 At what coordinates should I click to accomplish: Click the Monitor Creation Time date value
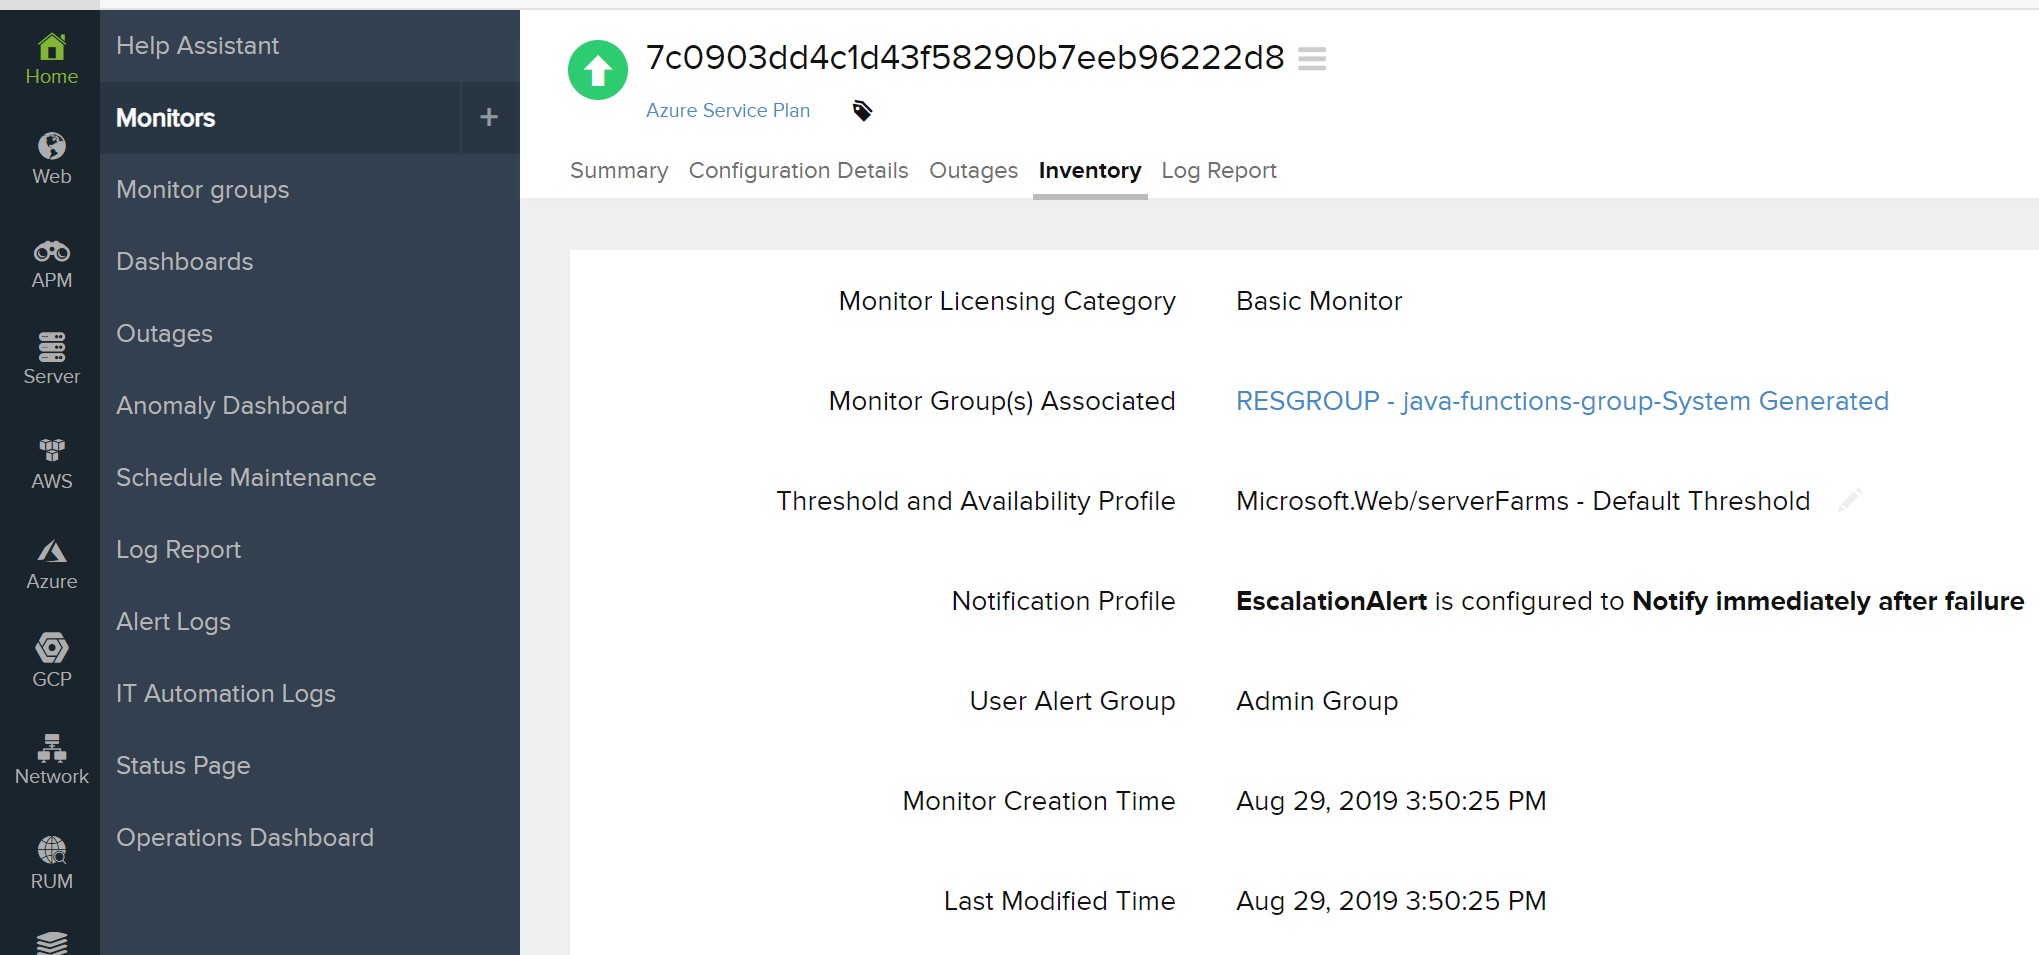click(x=1391, y=801)
